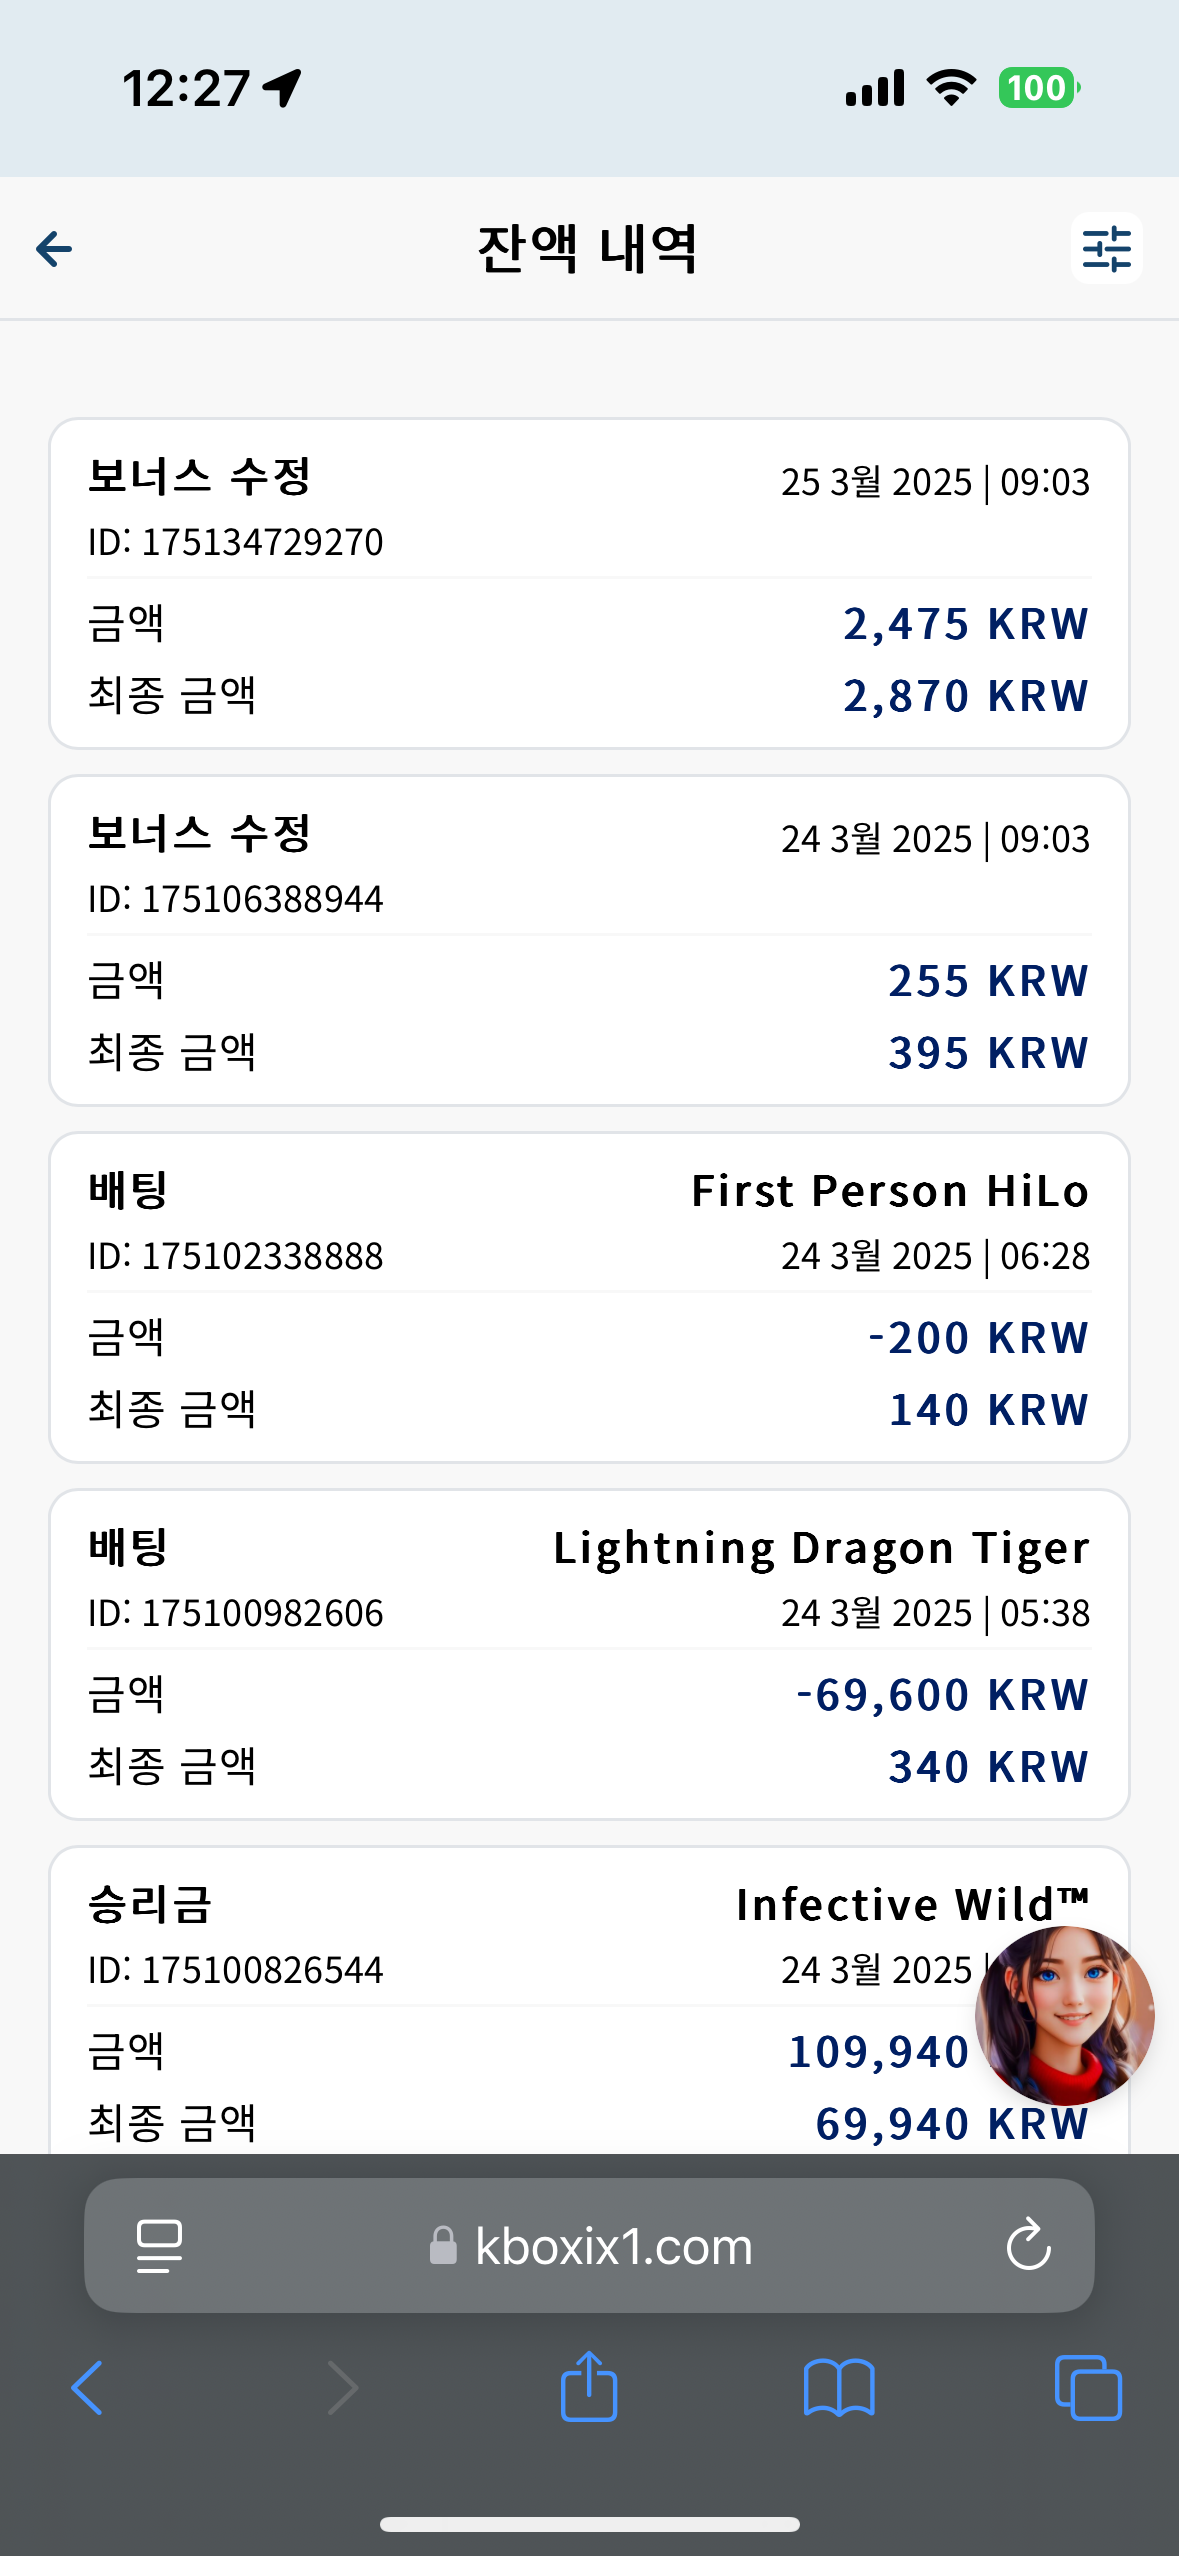Viewport: 1179px width, 2556px height.
Task: Tap the Safari page settings icon
Action: pos(159,2246)
